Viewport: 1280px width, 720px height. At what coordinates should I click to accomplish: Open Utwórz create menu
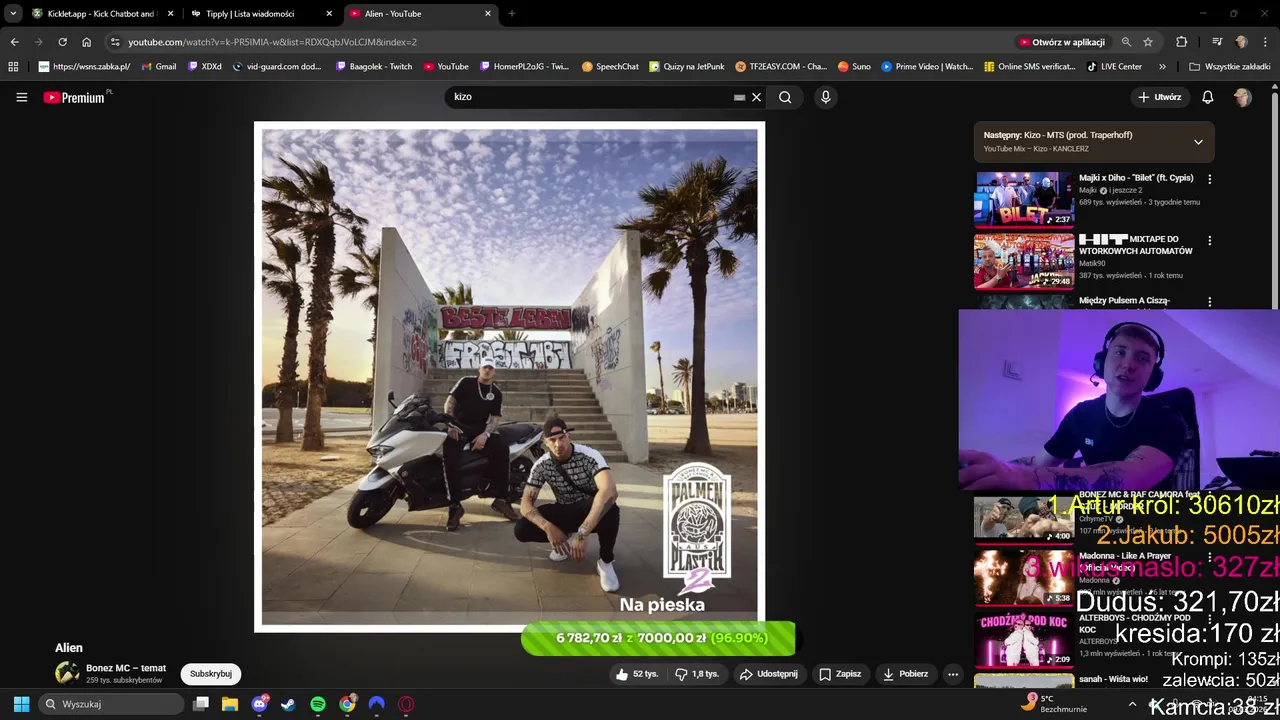coord(1159,97)
